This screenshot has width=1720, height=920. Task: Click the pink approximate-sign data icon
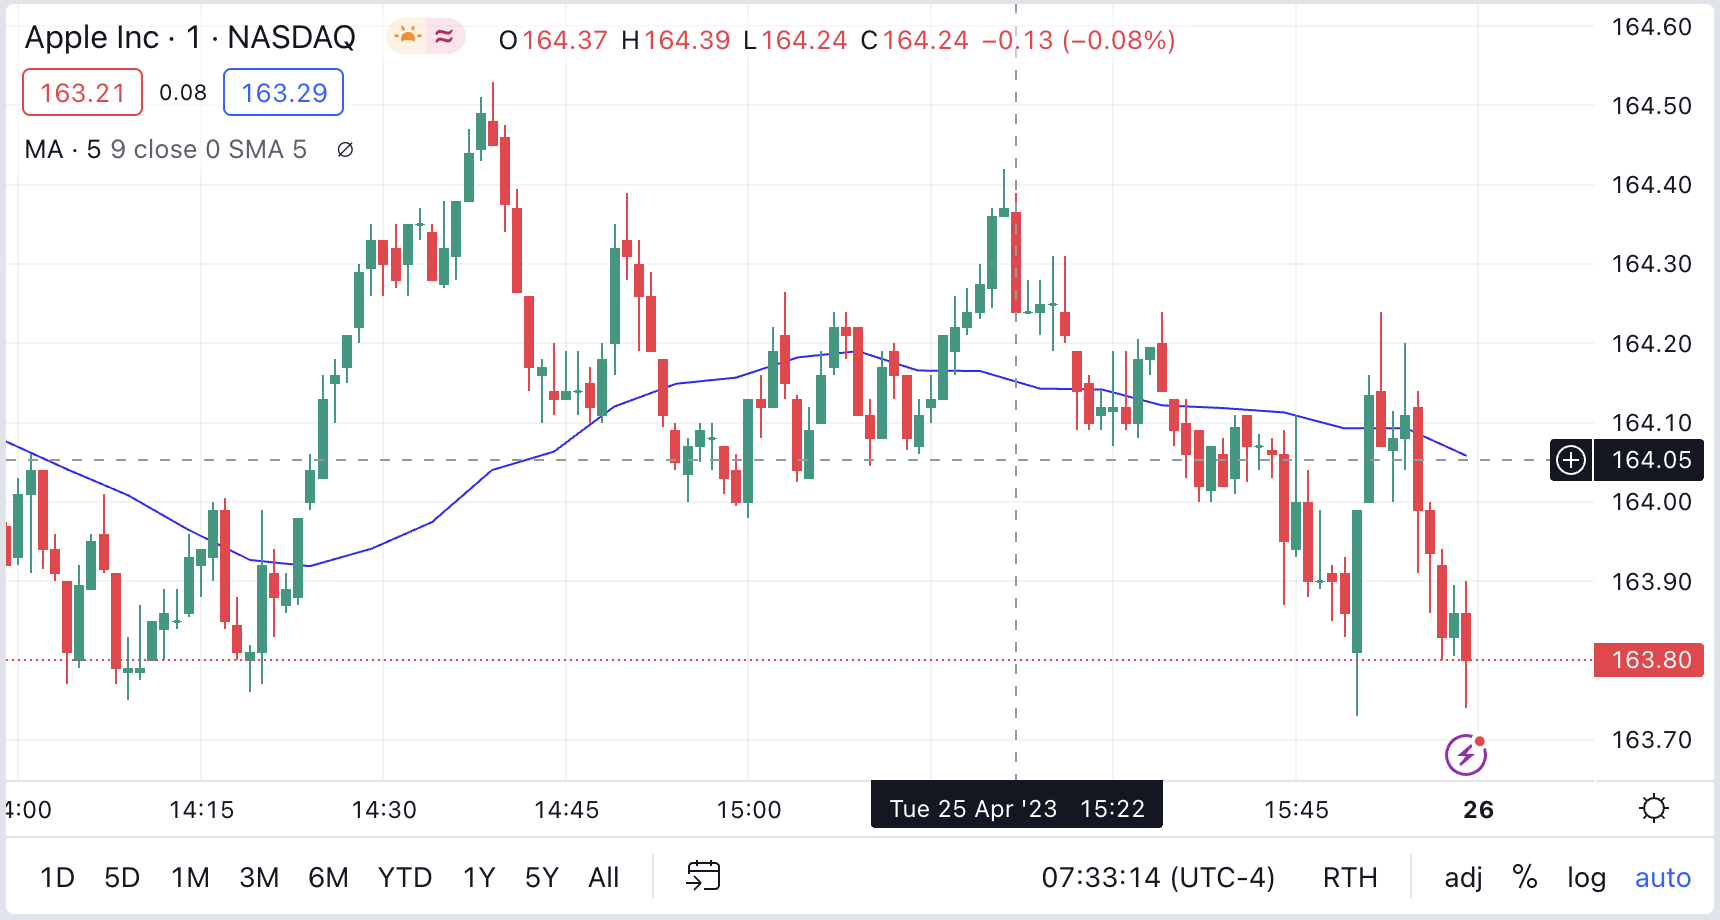(x=444, y=37)
